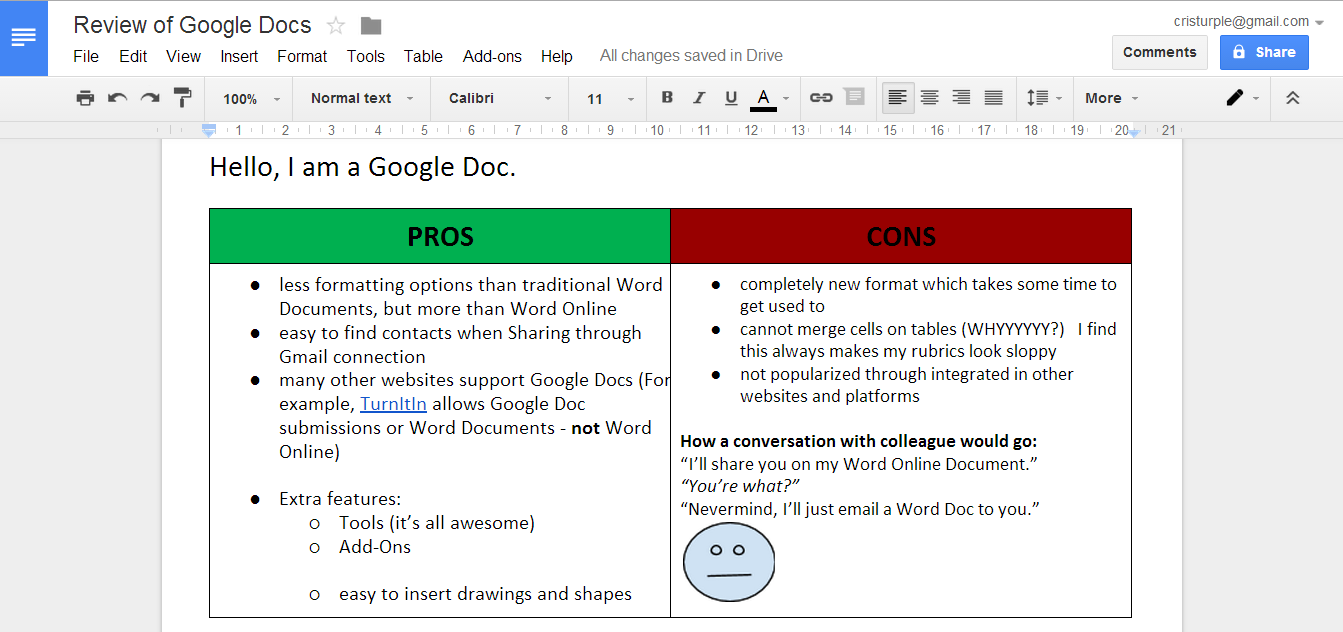Print the document
The image size is (1343, 632).
point(85,98)
